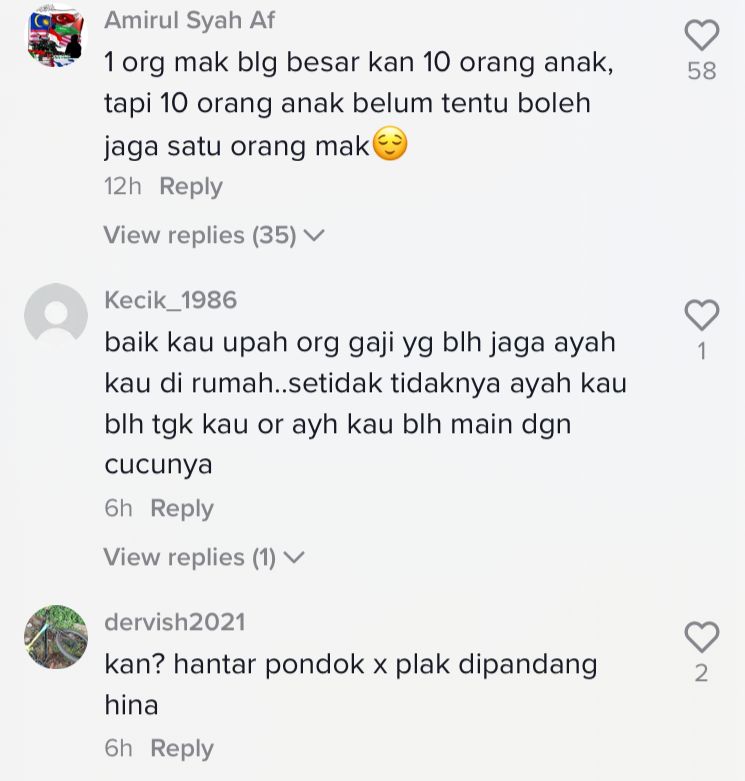745x781 pixels.
Task: Click chevron next to View replies (35)
Action: click(x=314, y=235)
